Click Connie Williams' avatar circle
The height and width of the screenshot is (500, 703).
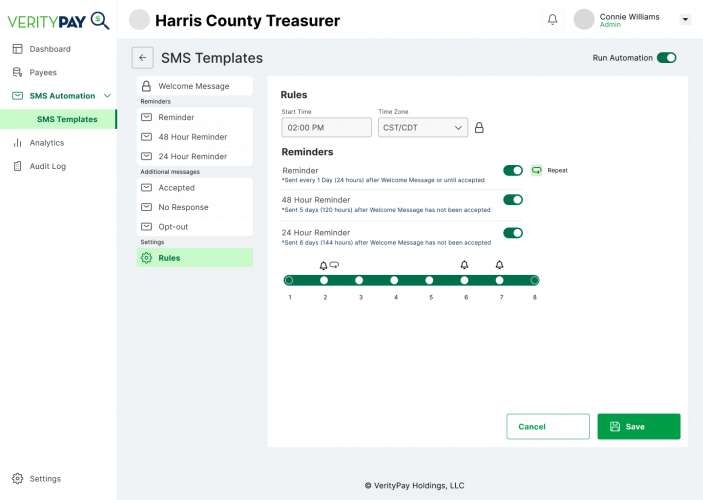coord(584,19)
